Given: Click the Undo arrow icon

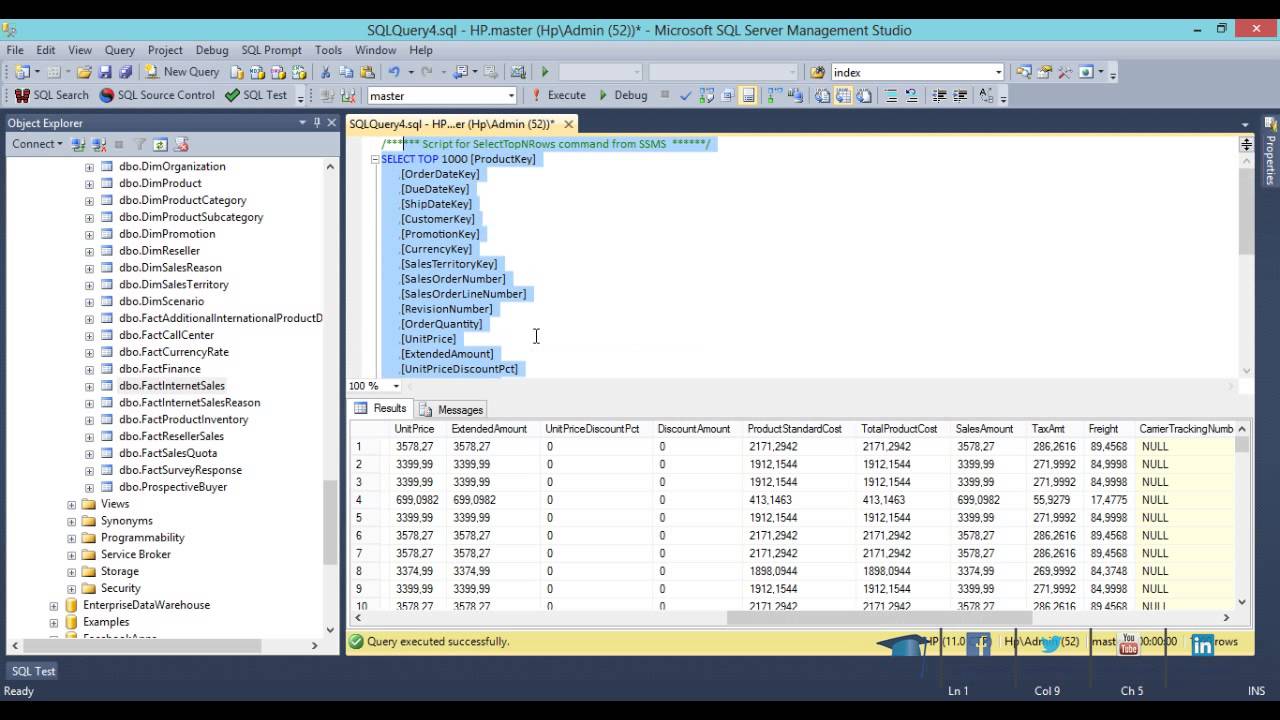Looking at the screenshot, I should click(394, 72).
